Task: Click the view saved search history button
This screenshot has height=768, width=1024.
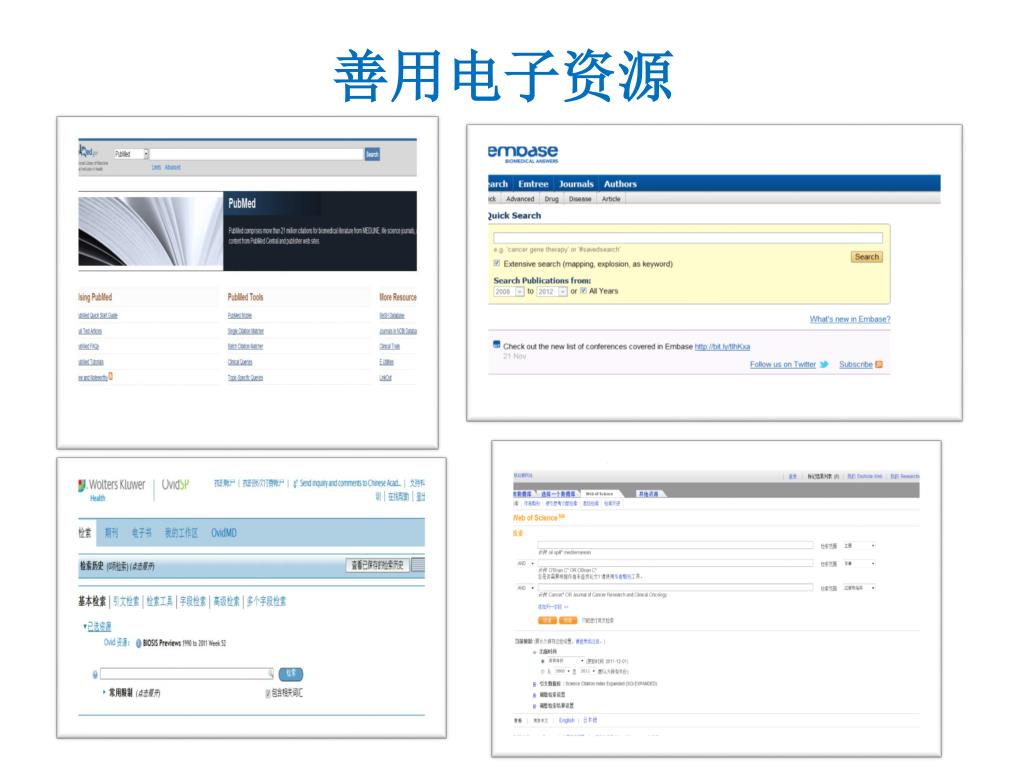Action: [377, 566]
